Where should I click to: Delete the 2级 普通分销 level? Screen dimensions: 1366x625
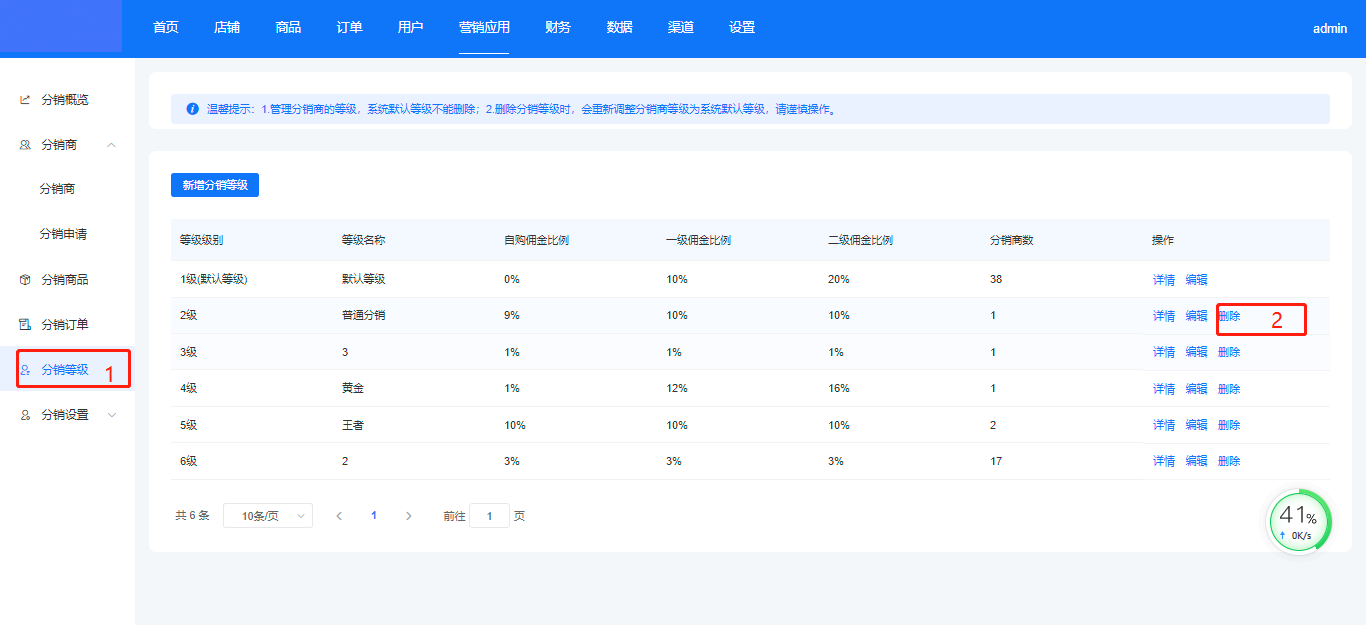(1229, 316)
